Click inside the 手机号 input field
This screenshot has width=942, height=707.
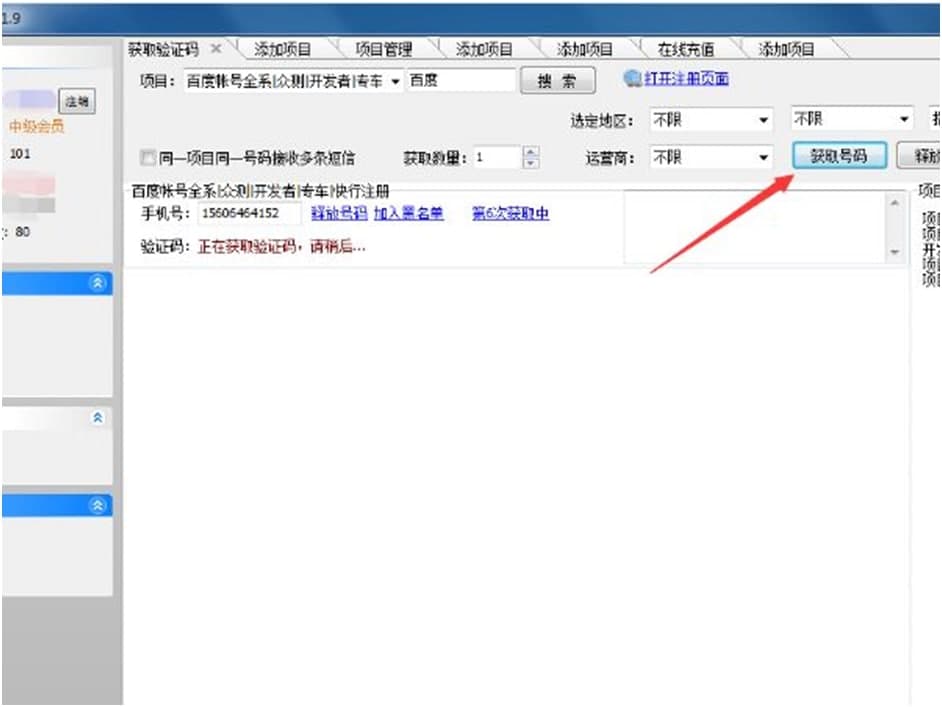click(x=250, y=212)
